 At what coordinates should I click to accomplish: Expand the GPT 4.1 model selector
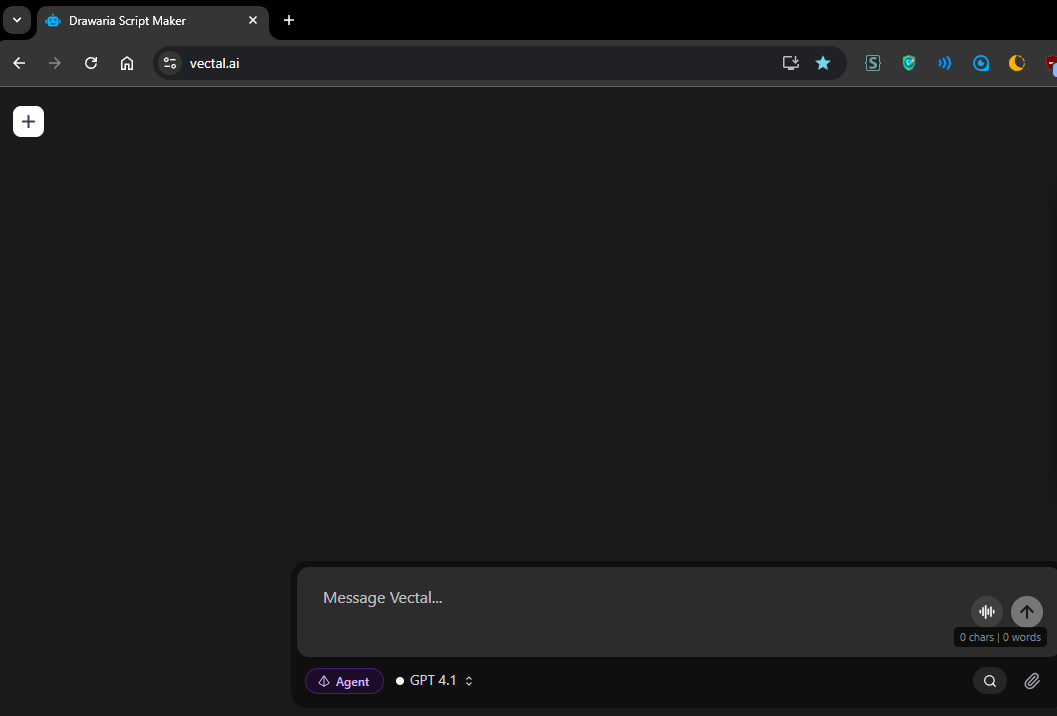click(436, 681)
